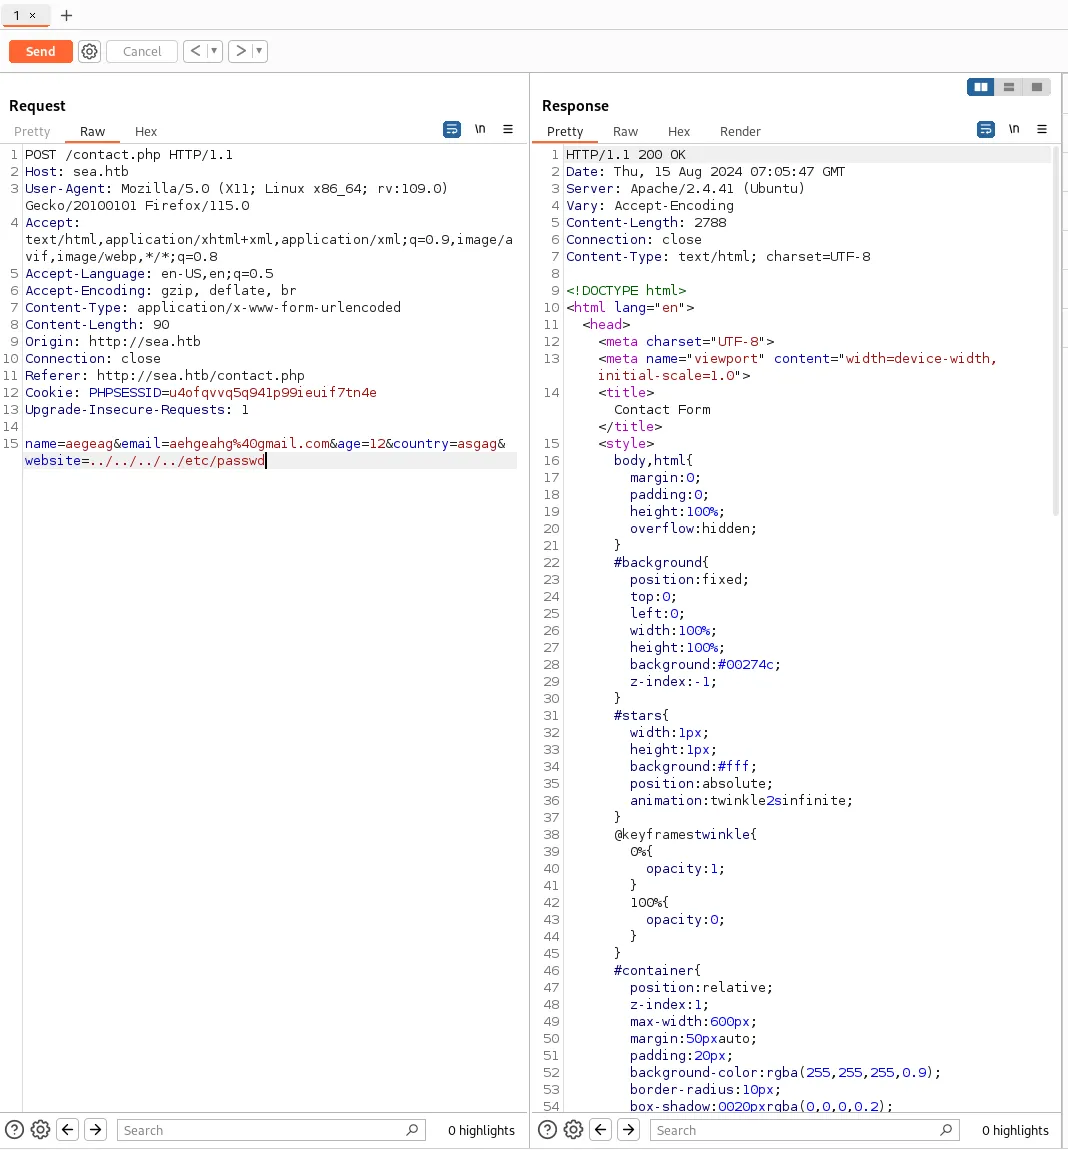
Task: Open help for Request search bar
Action: [15, 1129]
